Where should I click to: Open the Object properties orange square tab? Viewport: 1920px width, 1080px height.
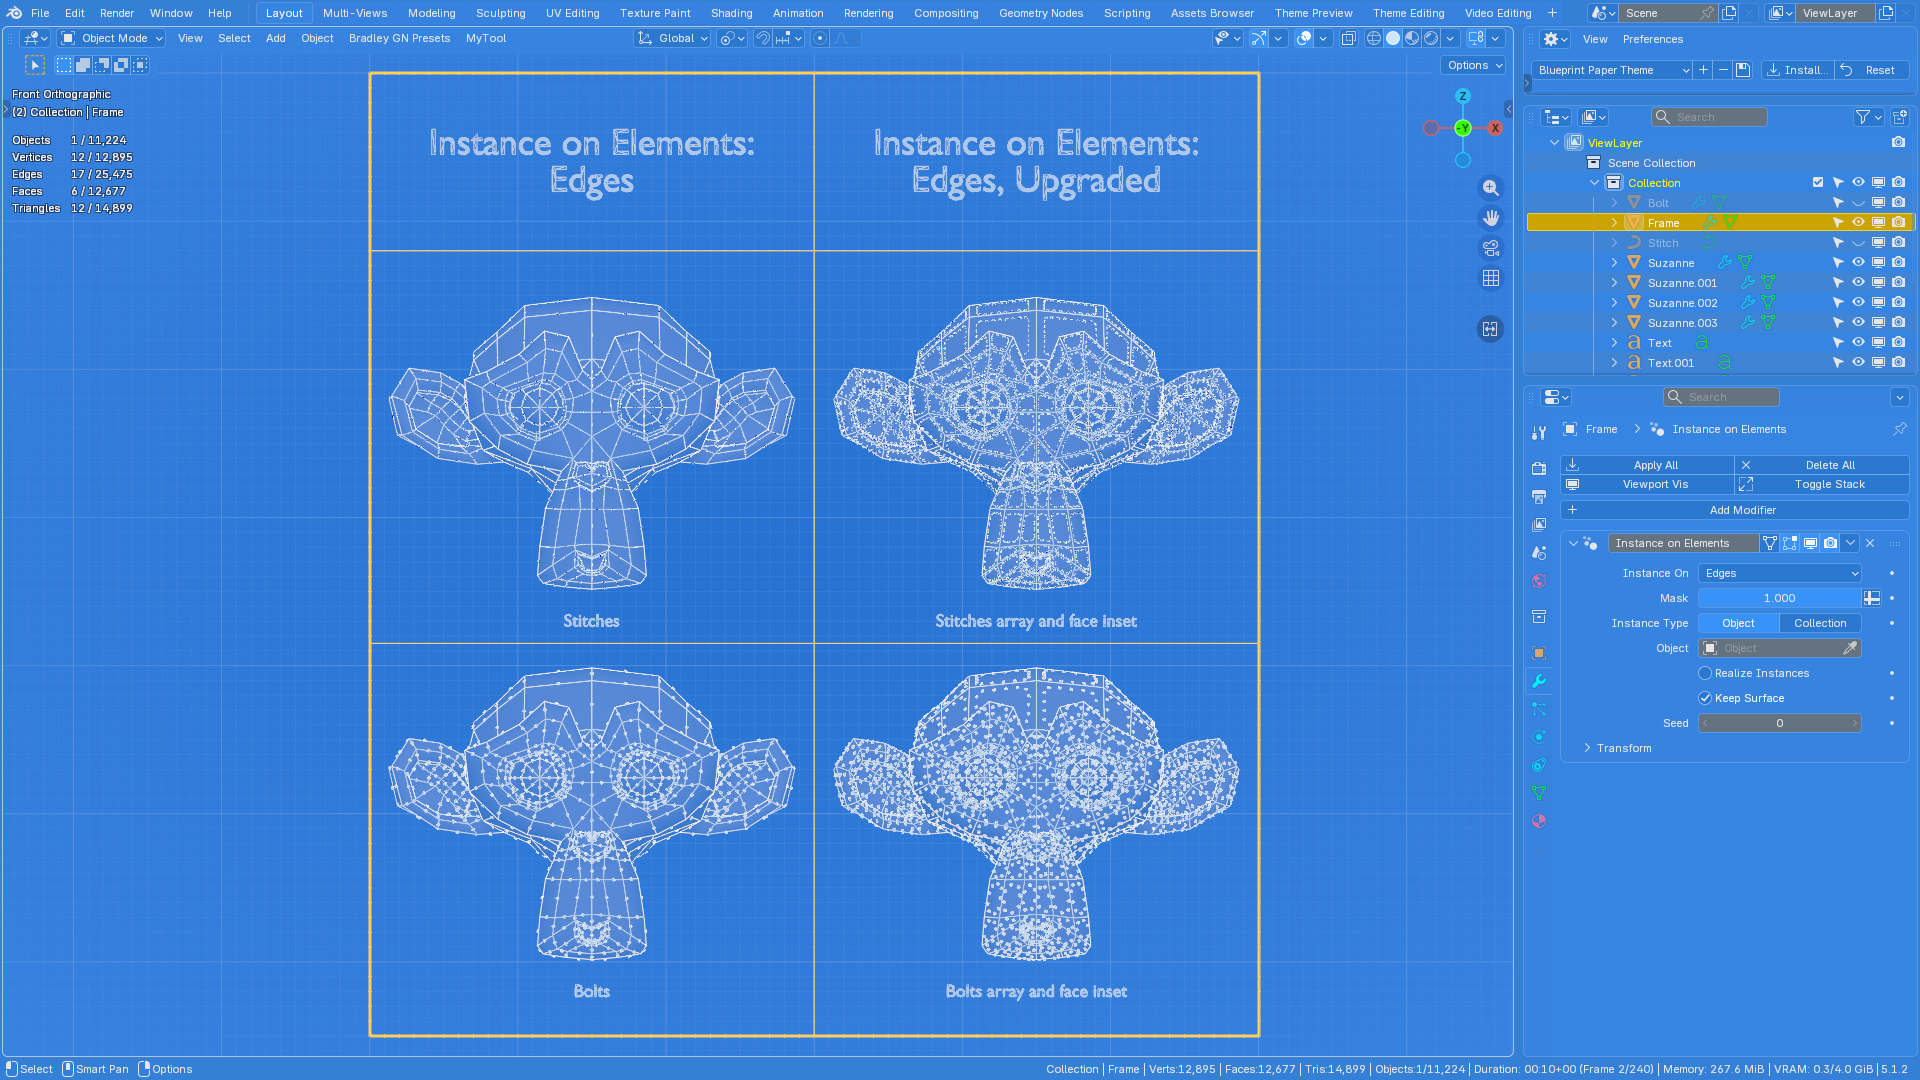pos(1539,653)
